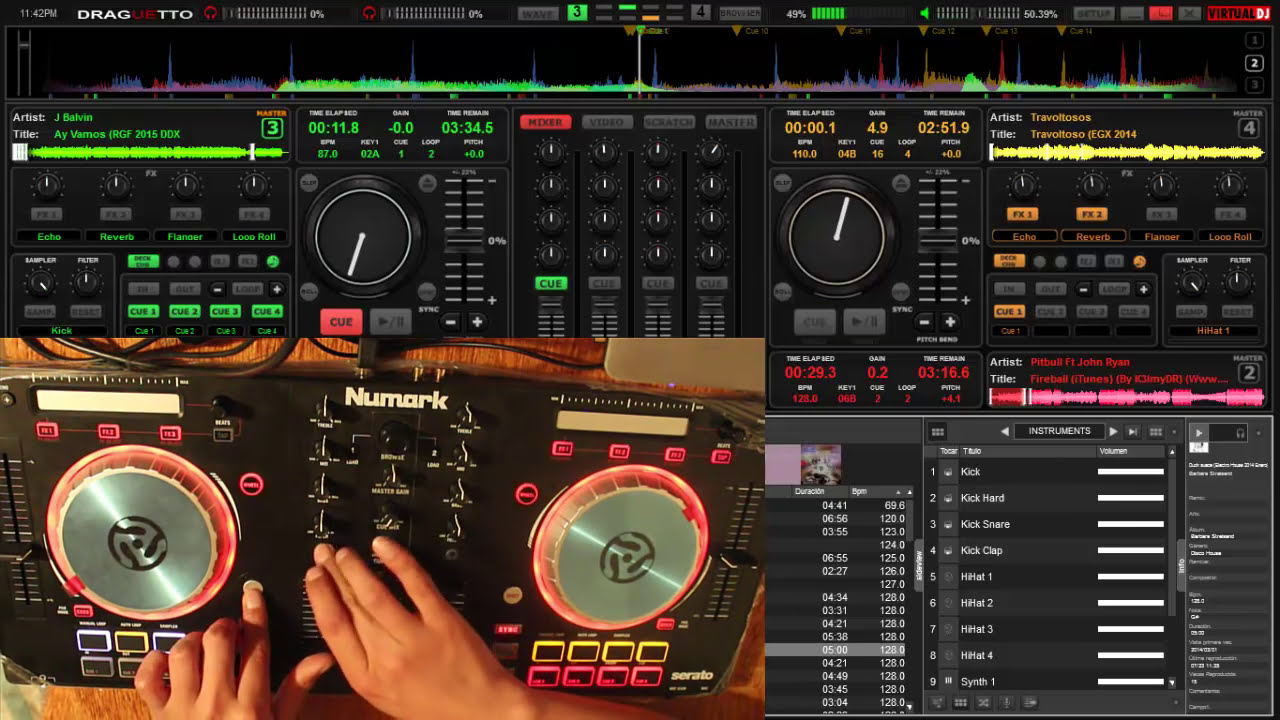
Task: Click left deck pitch bend minus
Action: point(451,322)
